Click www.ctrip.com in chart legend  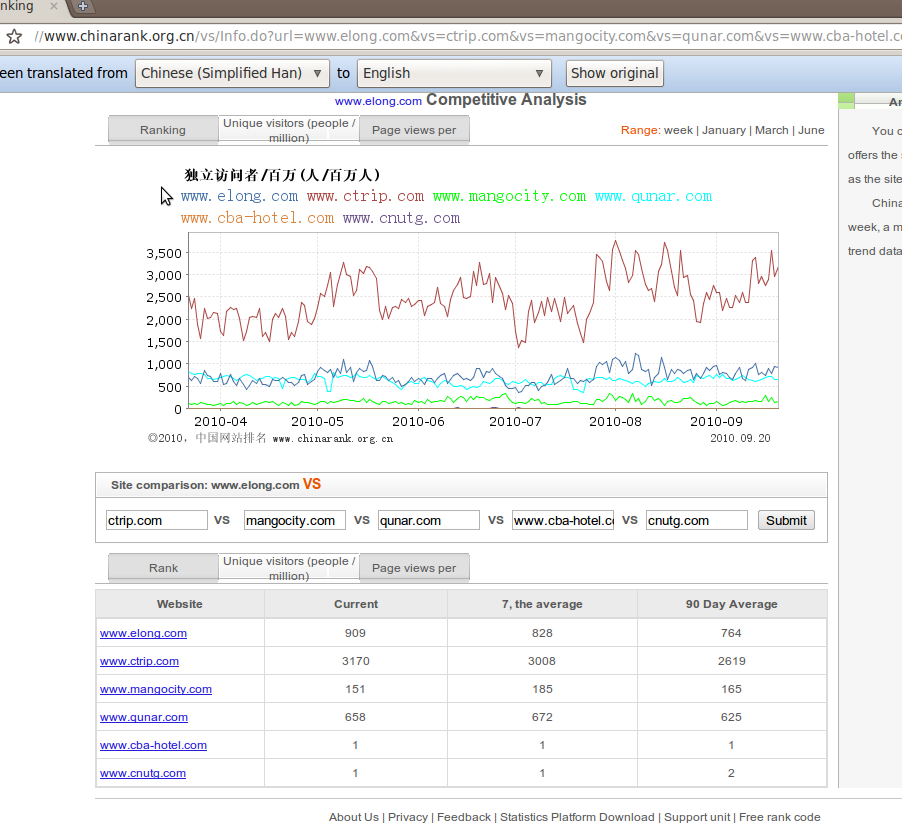(x=365, y=196)
